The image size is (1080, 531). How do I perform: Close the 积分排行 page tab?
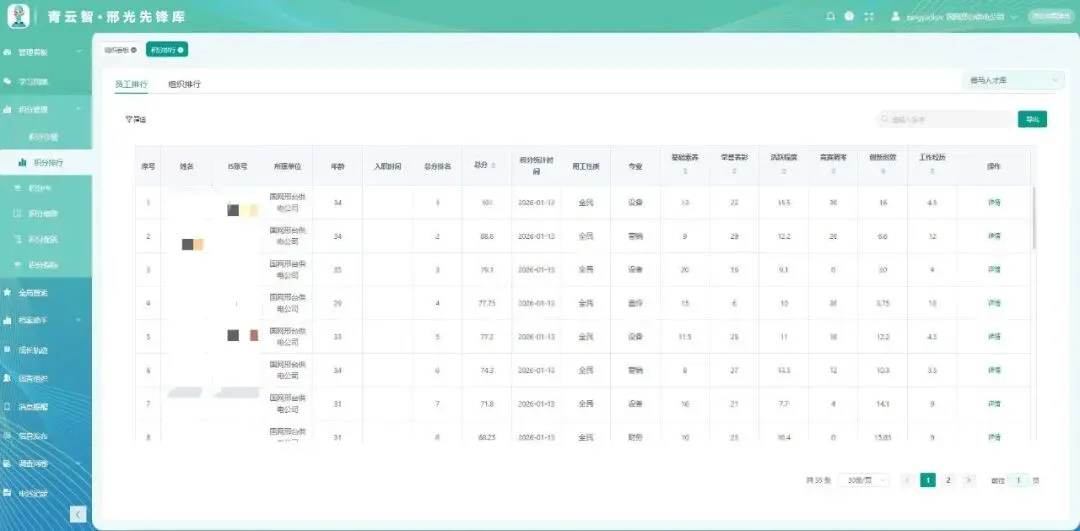click(x=180, y=50)
